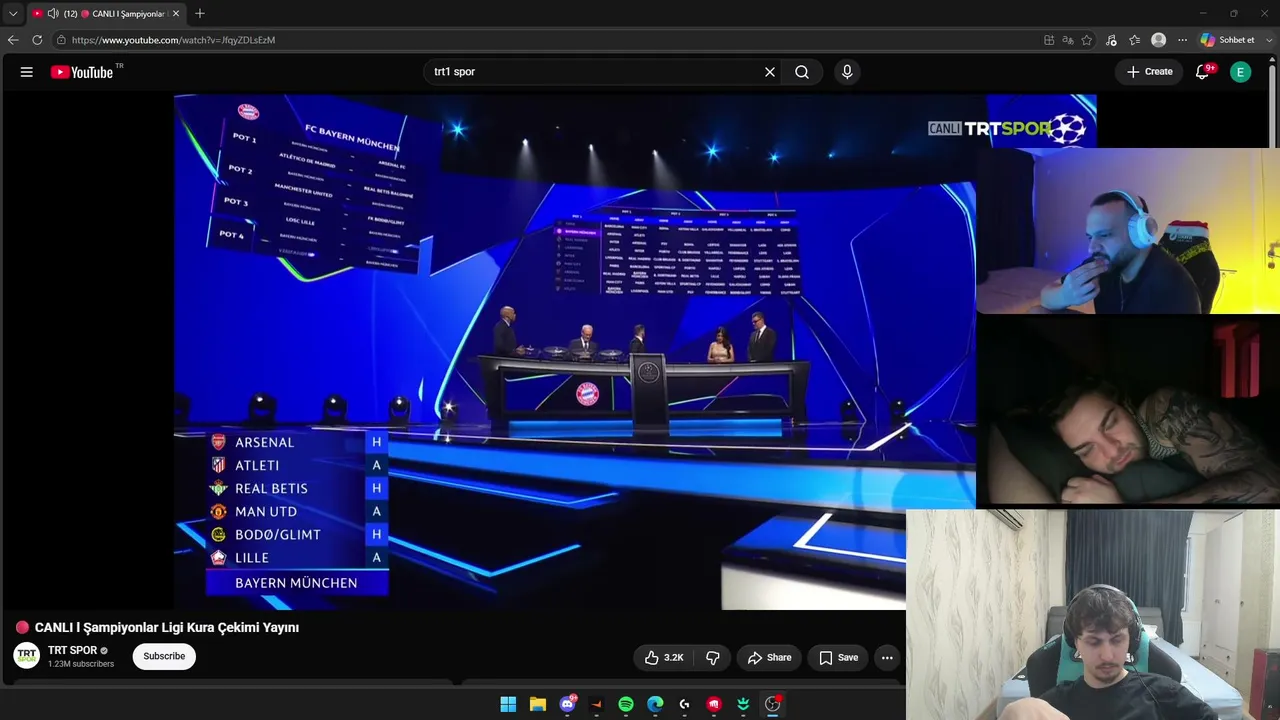This screenshot has width=1280, height=720.
Task: Open more actions for the video
Action: [x=887, y=657]
